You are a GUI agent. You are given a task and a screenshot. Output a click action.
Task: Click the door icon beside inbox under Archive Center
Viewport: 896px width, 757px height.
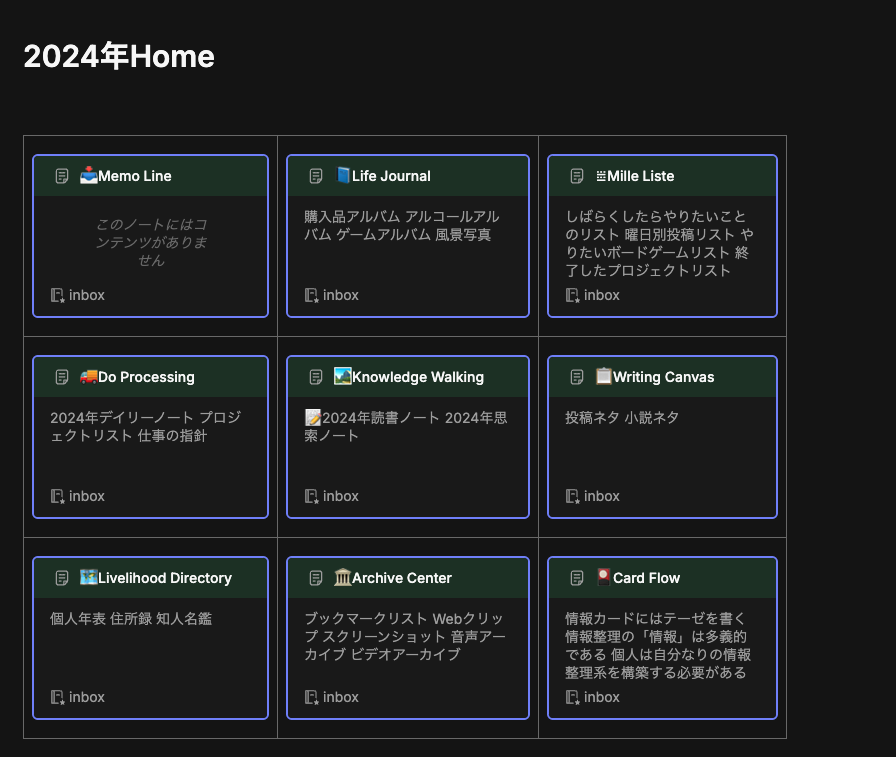313,697
